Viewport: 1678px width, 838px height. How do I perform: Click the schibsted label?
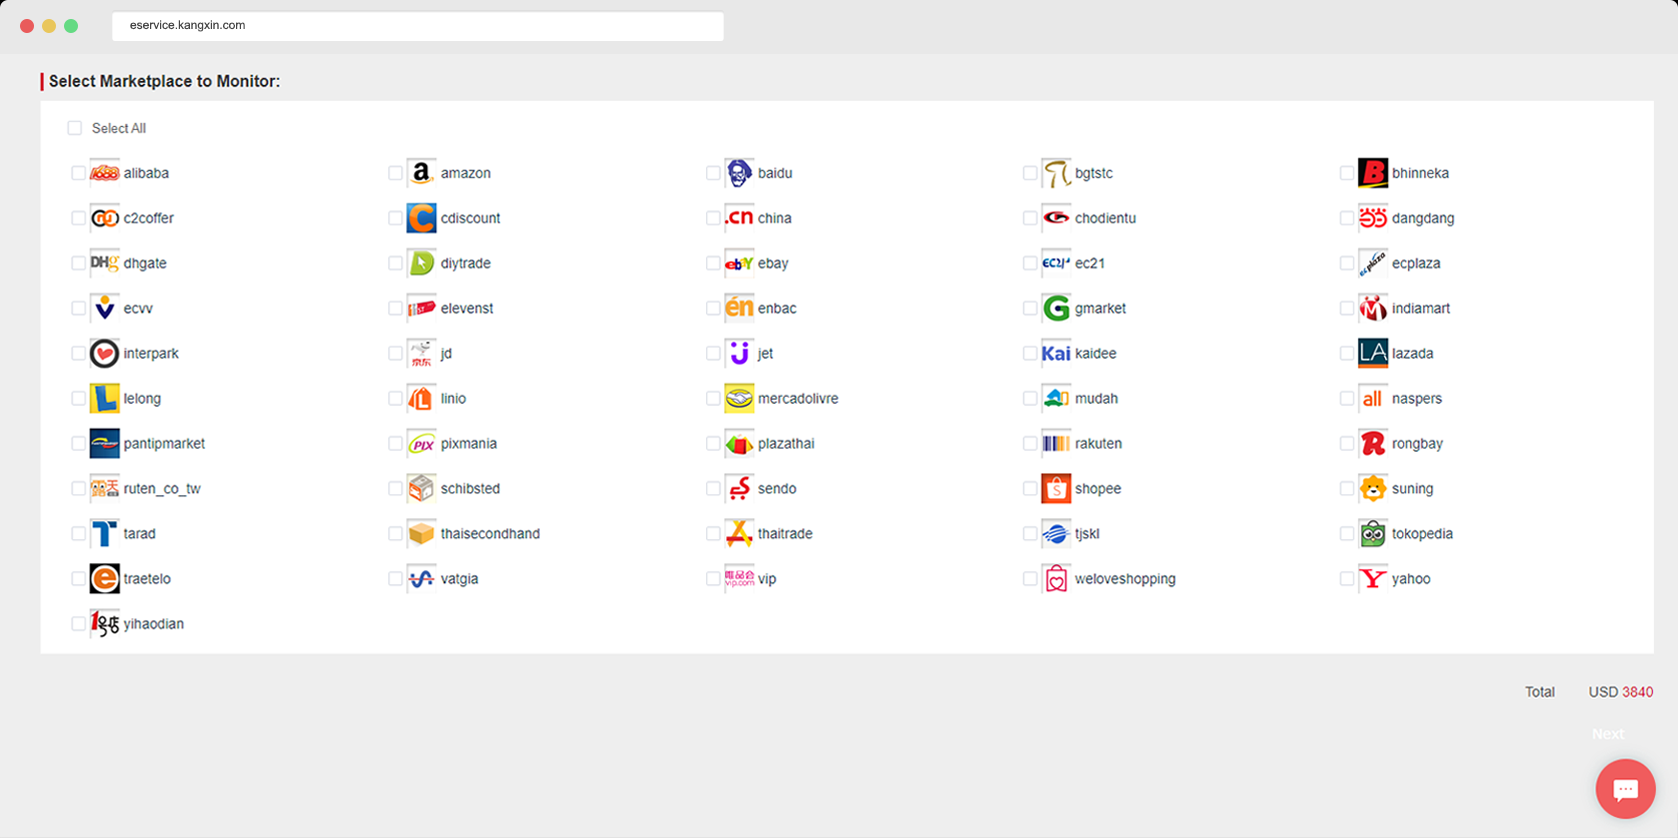470,488
